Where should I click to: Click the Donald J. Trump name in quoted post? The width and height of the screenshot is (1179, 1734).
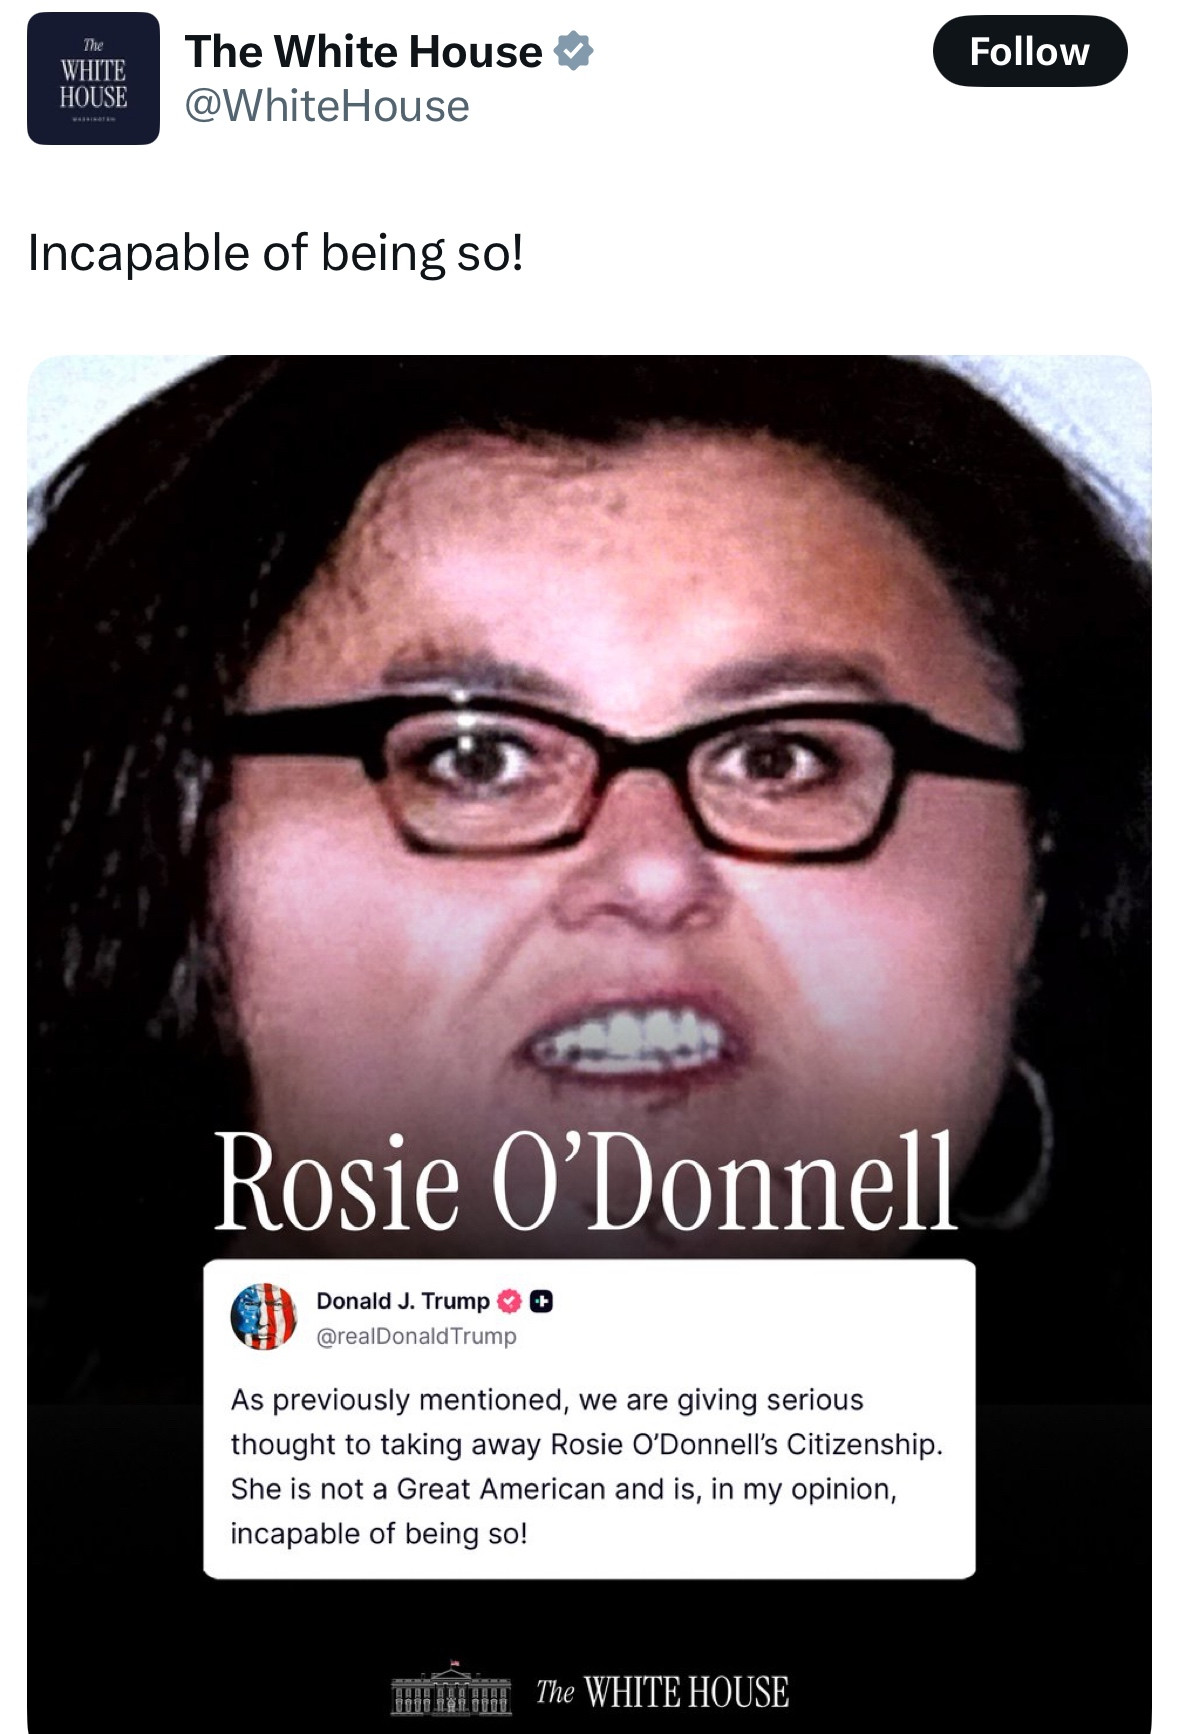pyautogui.click(x=403, y=1300)
